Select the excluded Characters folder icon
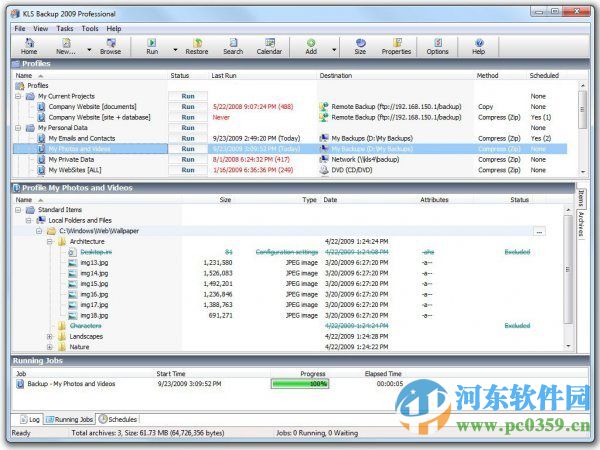 [62, 326]
